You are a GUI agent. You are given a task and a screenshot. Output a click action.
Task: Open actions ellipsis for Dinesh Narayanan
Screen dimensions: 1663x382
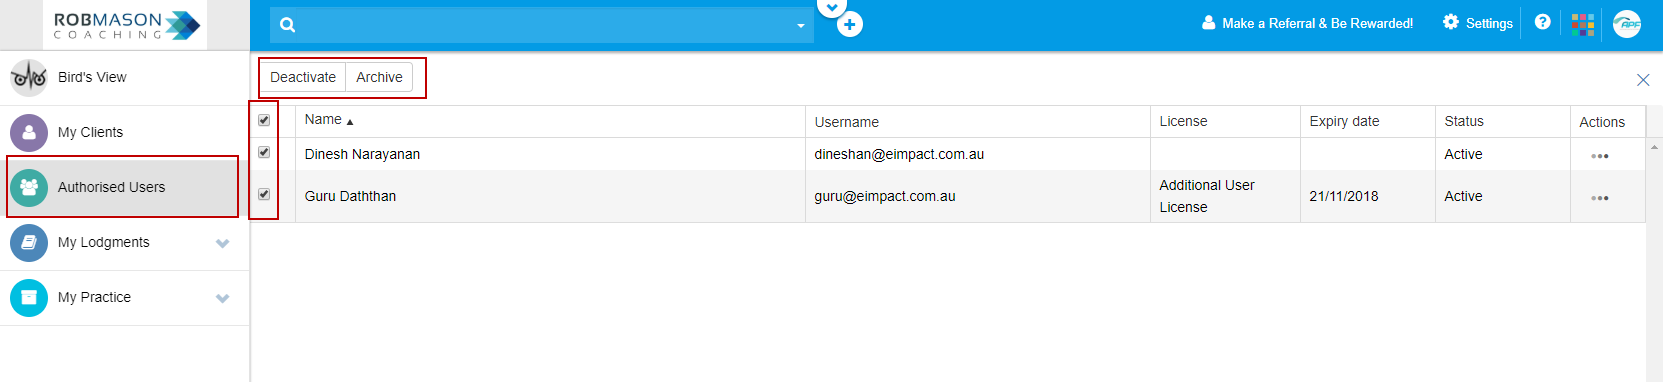pyautogui.click(x=1600, y=156)
